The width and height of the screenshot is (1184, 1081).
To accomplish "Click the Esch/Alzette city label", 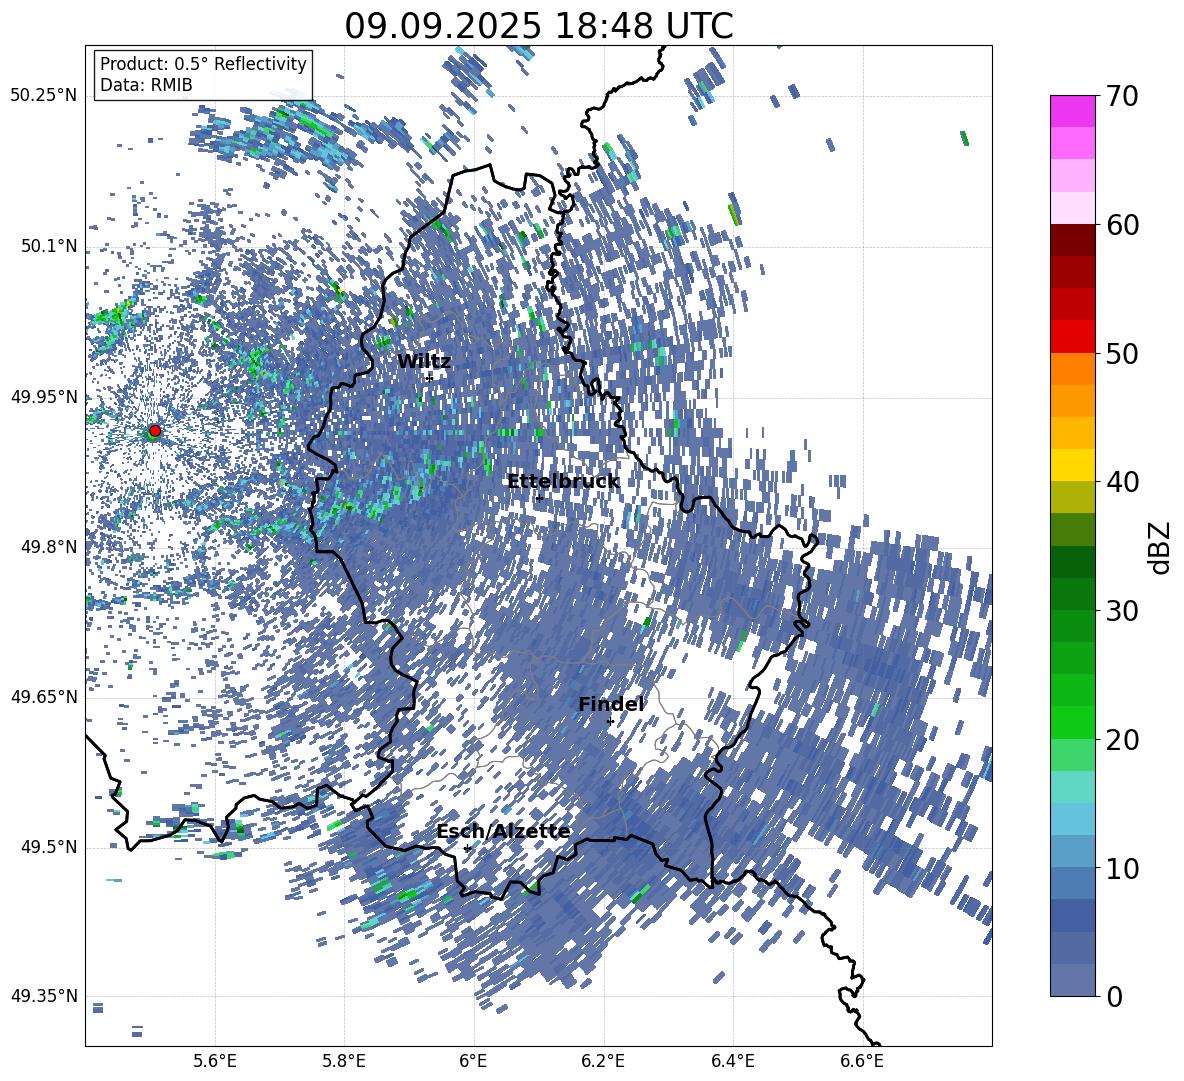I will pos(503,831).
